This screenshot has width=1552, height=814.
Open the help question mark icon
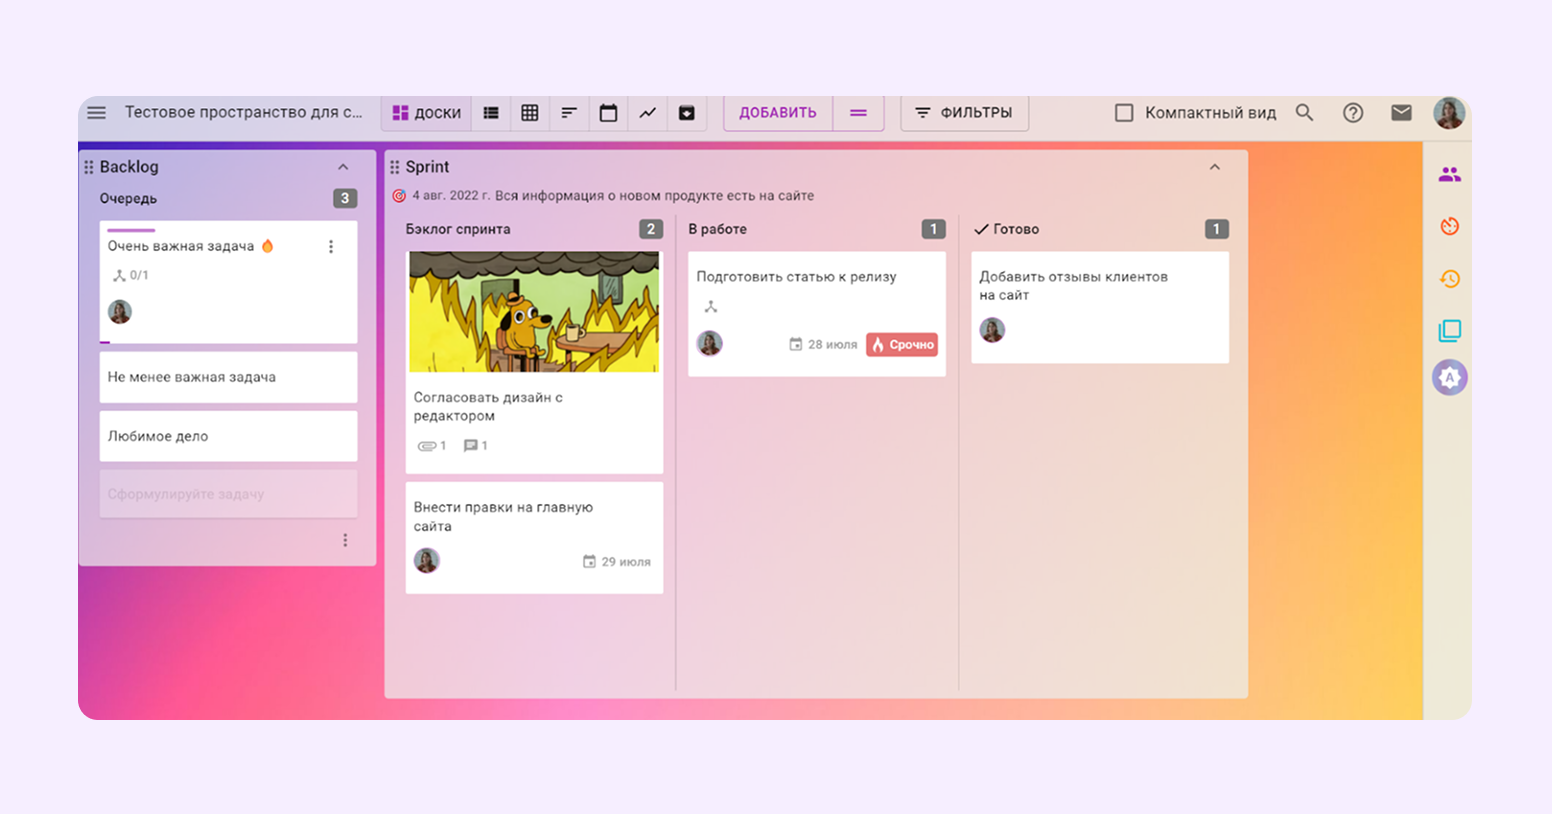coord(1353,113)
